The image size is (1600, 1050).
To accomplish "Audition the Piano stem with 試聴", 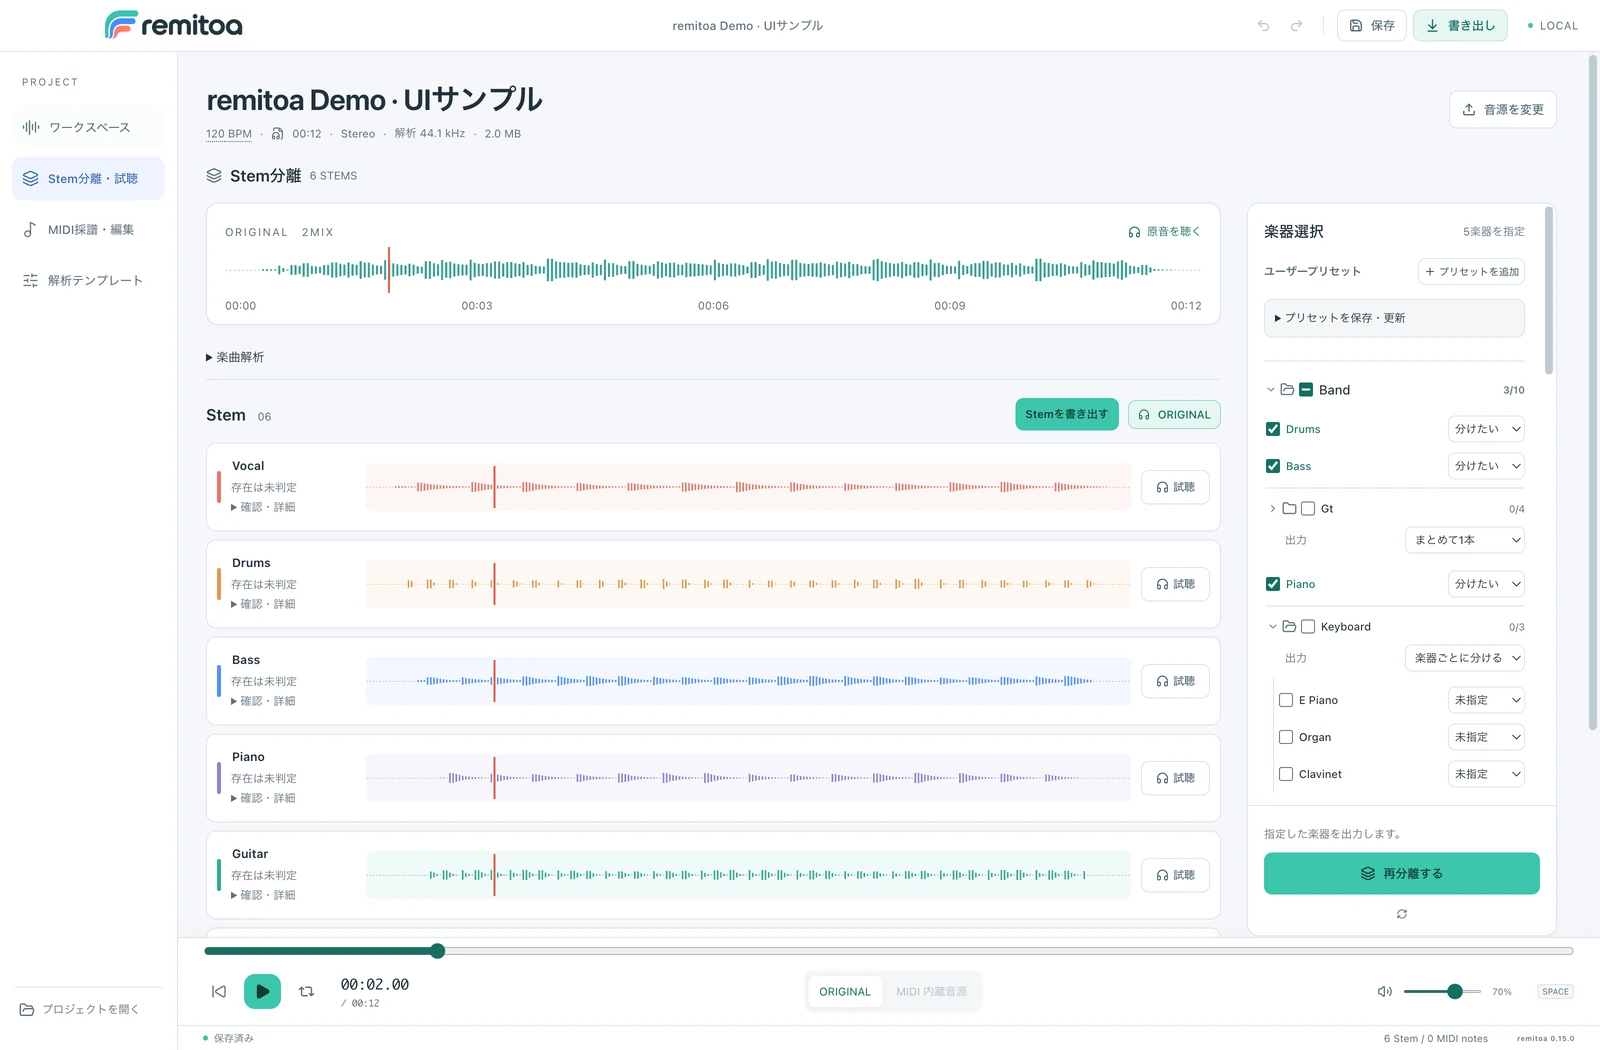I will tap(1175, 778).
